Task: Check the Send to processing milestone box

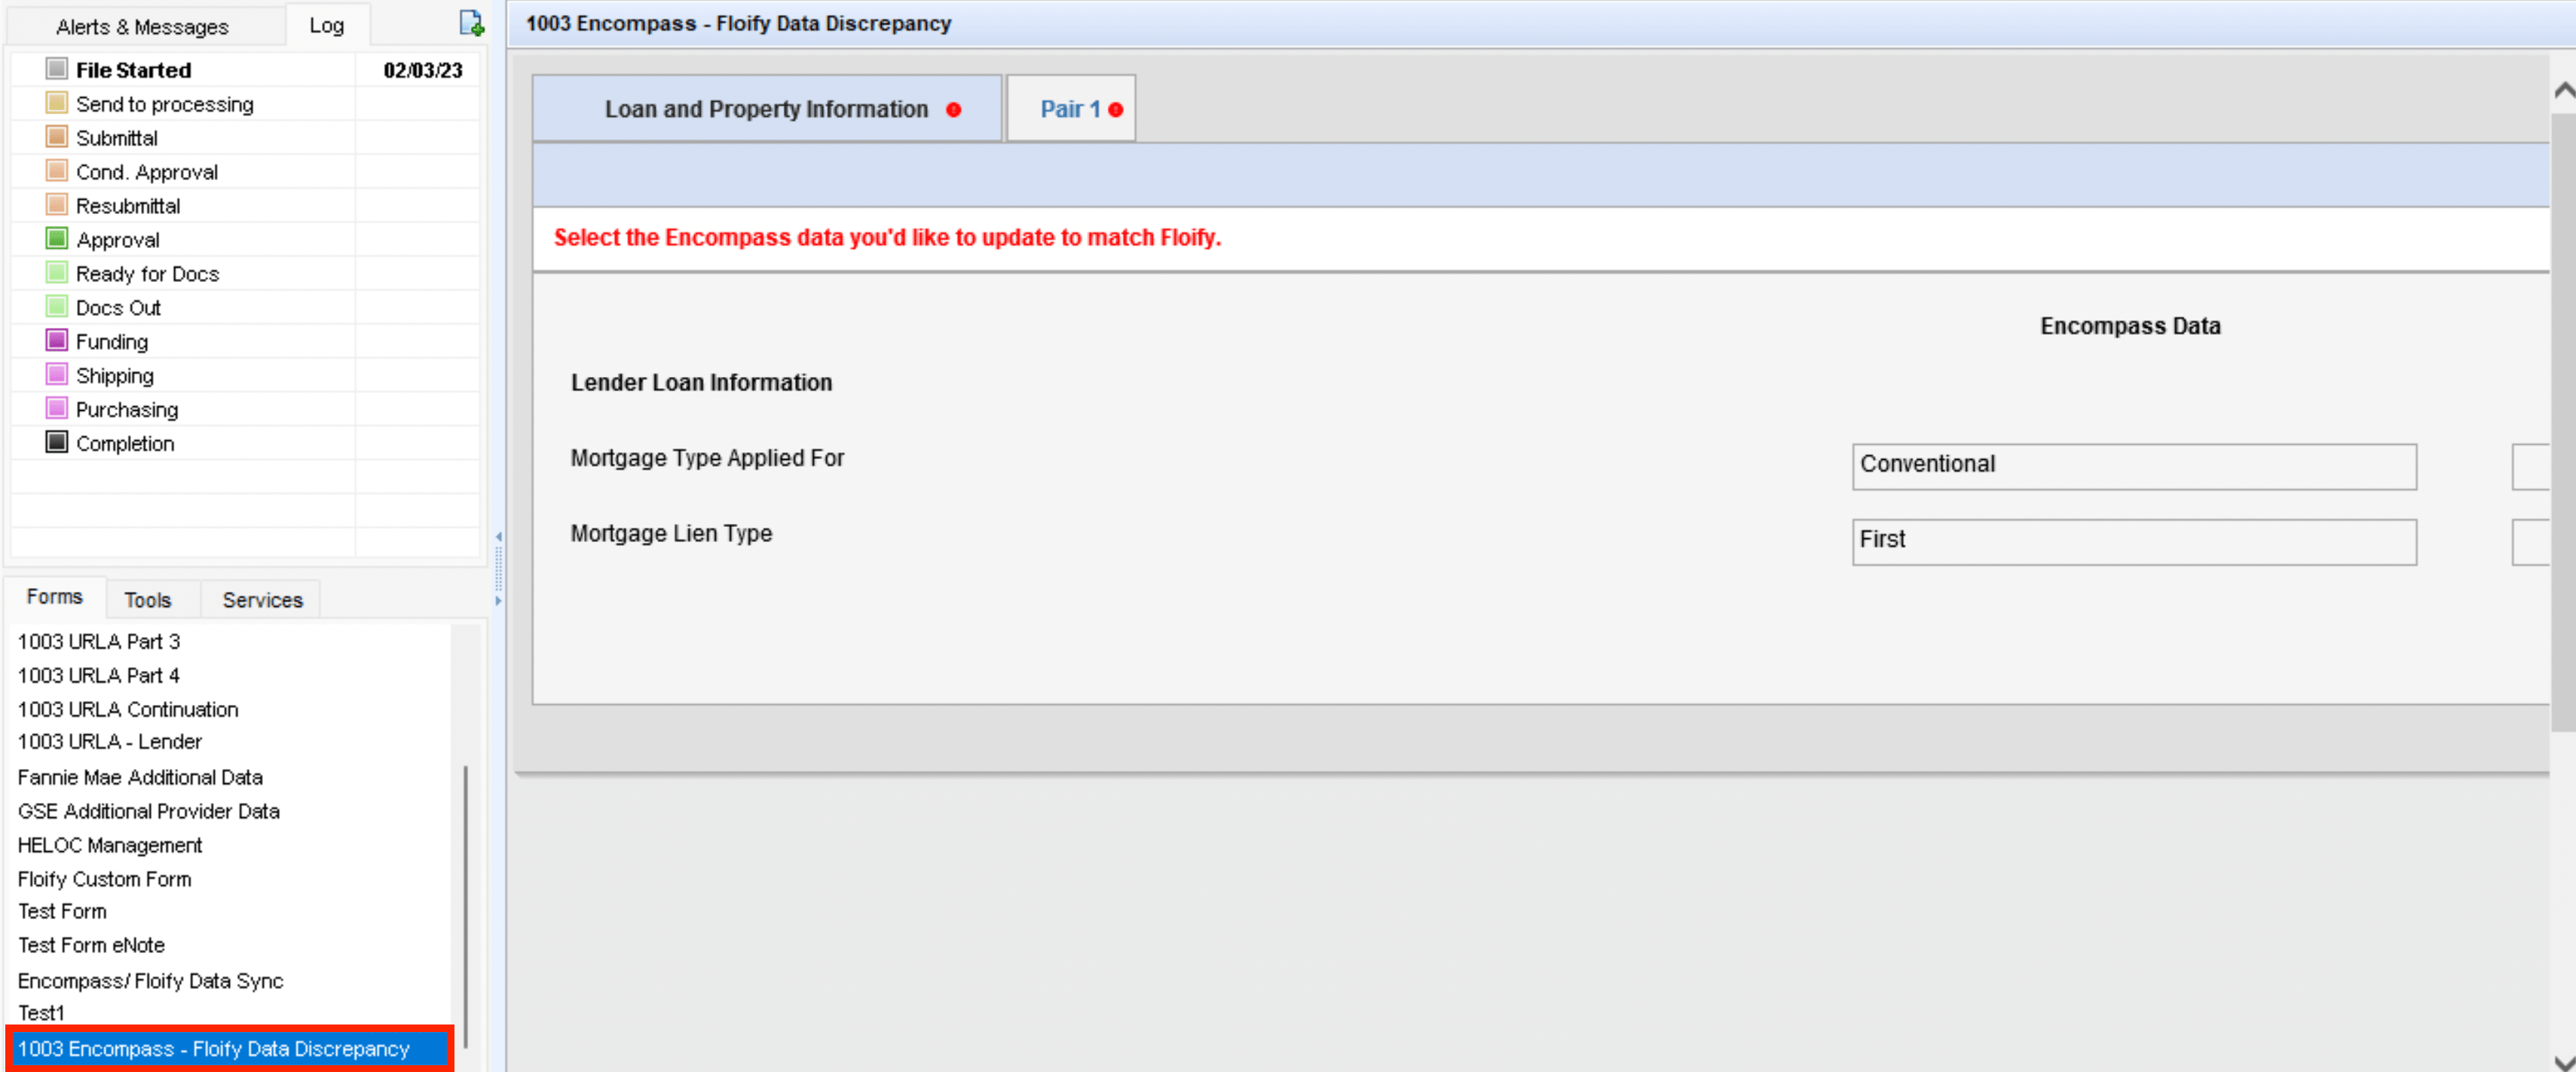Action: click(56, 102)
